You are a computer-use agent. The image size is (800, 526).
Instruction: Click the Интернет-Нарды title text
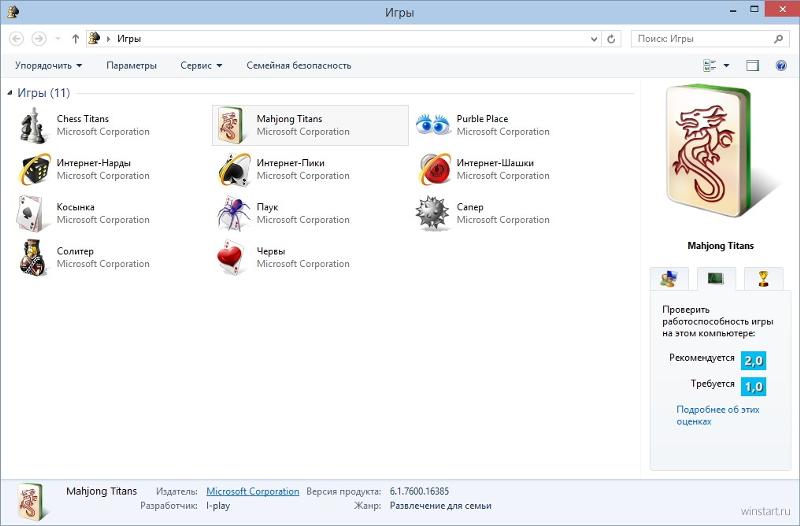click(x=93, y=163)
